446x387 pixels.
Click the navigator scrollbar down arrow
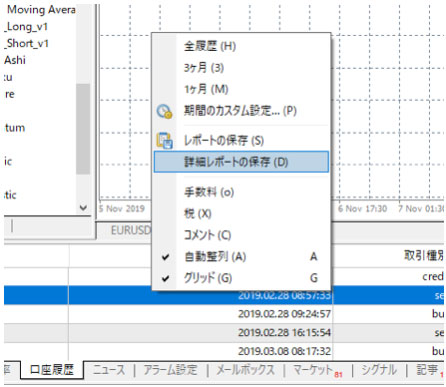pyautogui.click(x=83, y=208)
